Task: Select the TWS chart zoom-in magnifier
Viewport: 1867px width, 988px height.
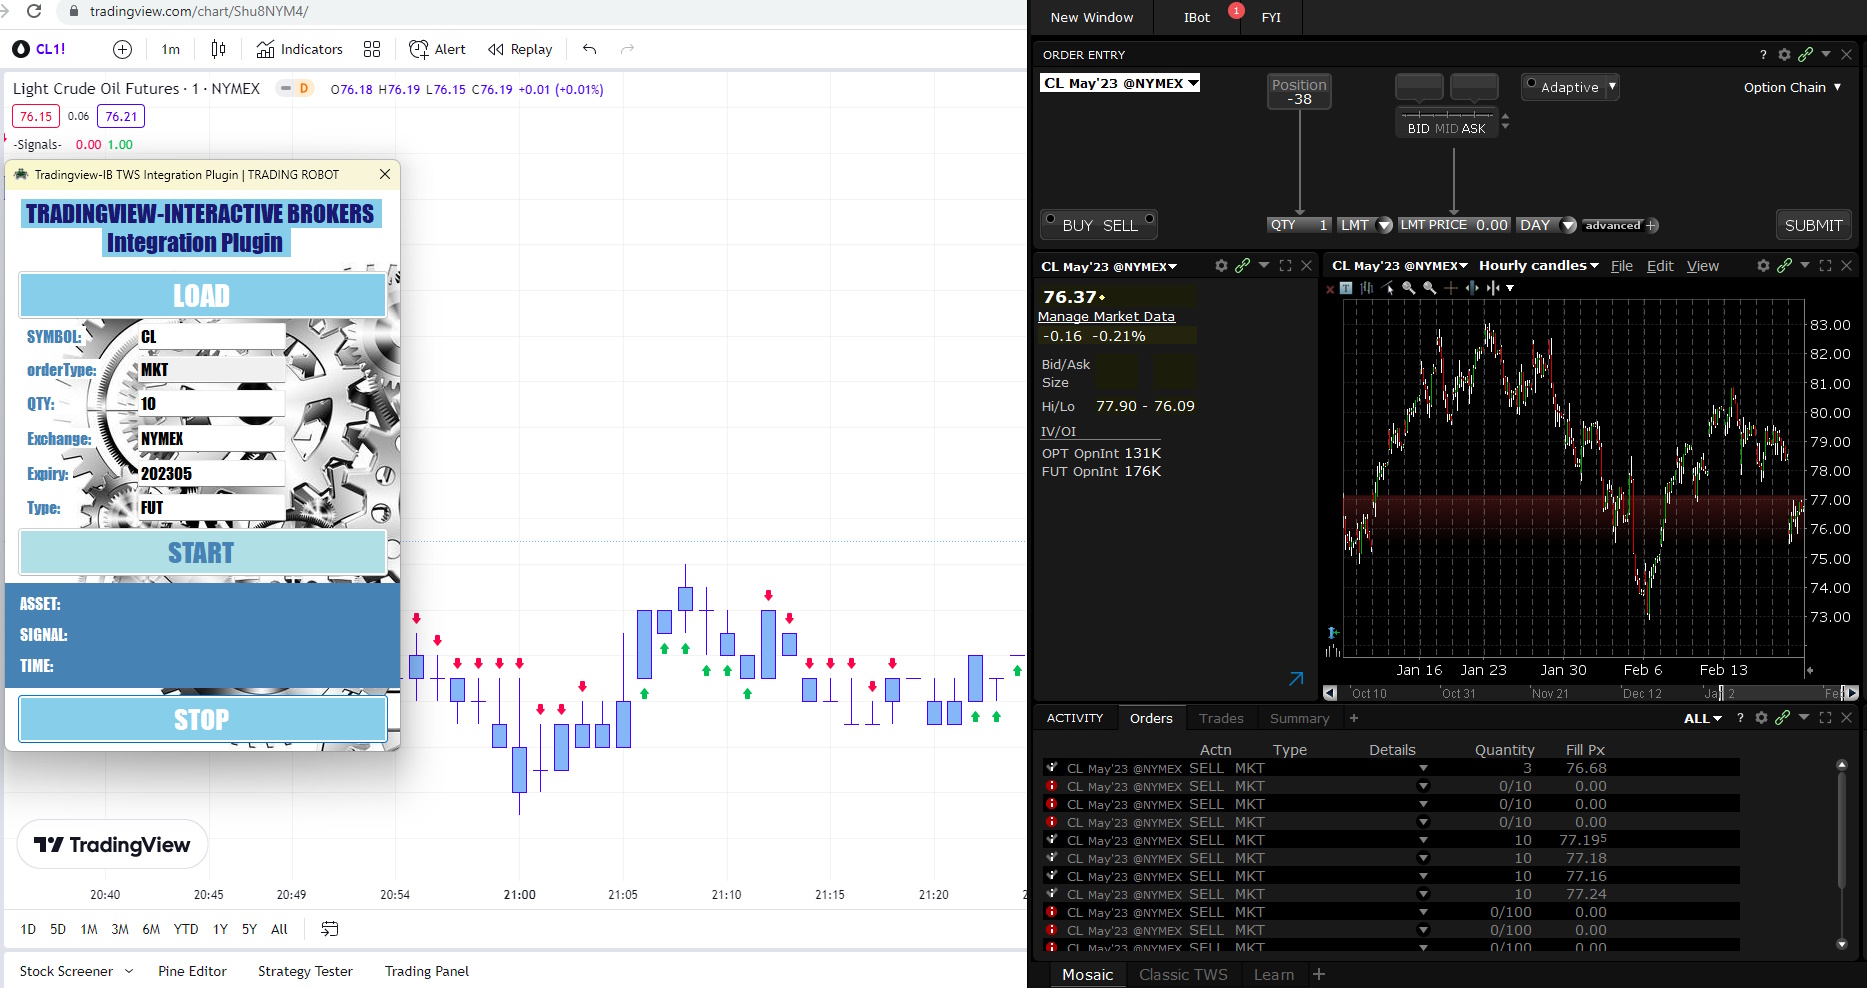Action: click(1408, 288)
